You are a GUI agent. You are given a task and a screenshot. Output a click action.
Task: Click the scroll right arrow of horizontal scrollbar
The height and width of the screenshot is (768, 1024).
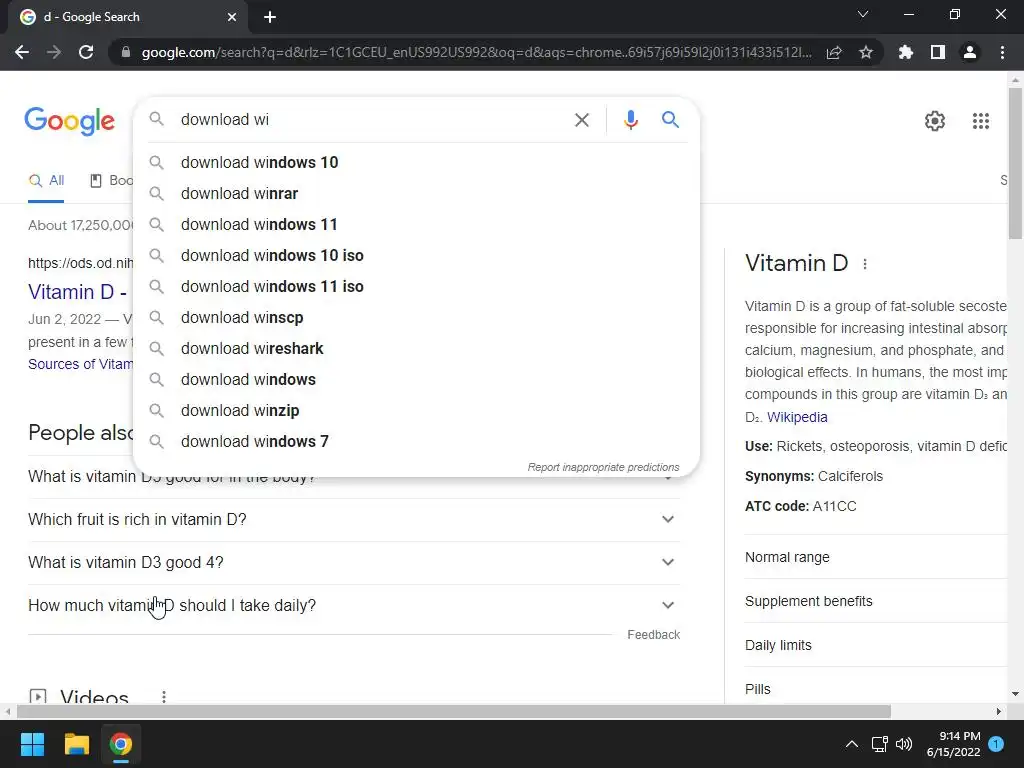point(999,711)
